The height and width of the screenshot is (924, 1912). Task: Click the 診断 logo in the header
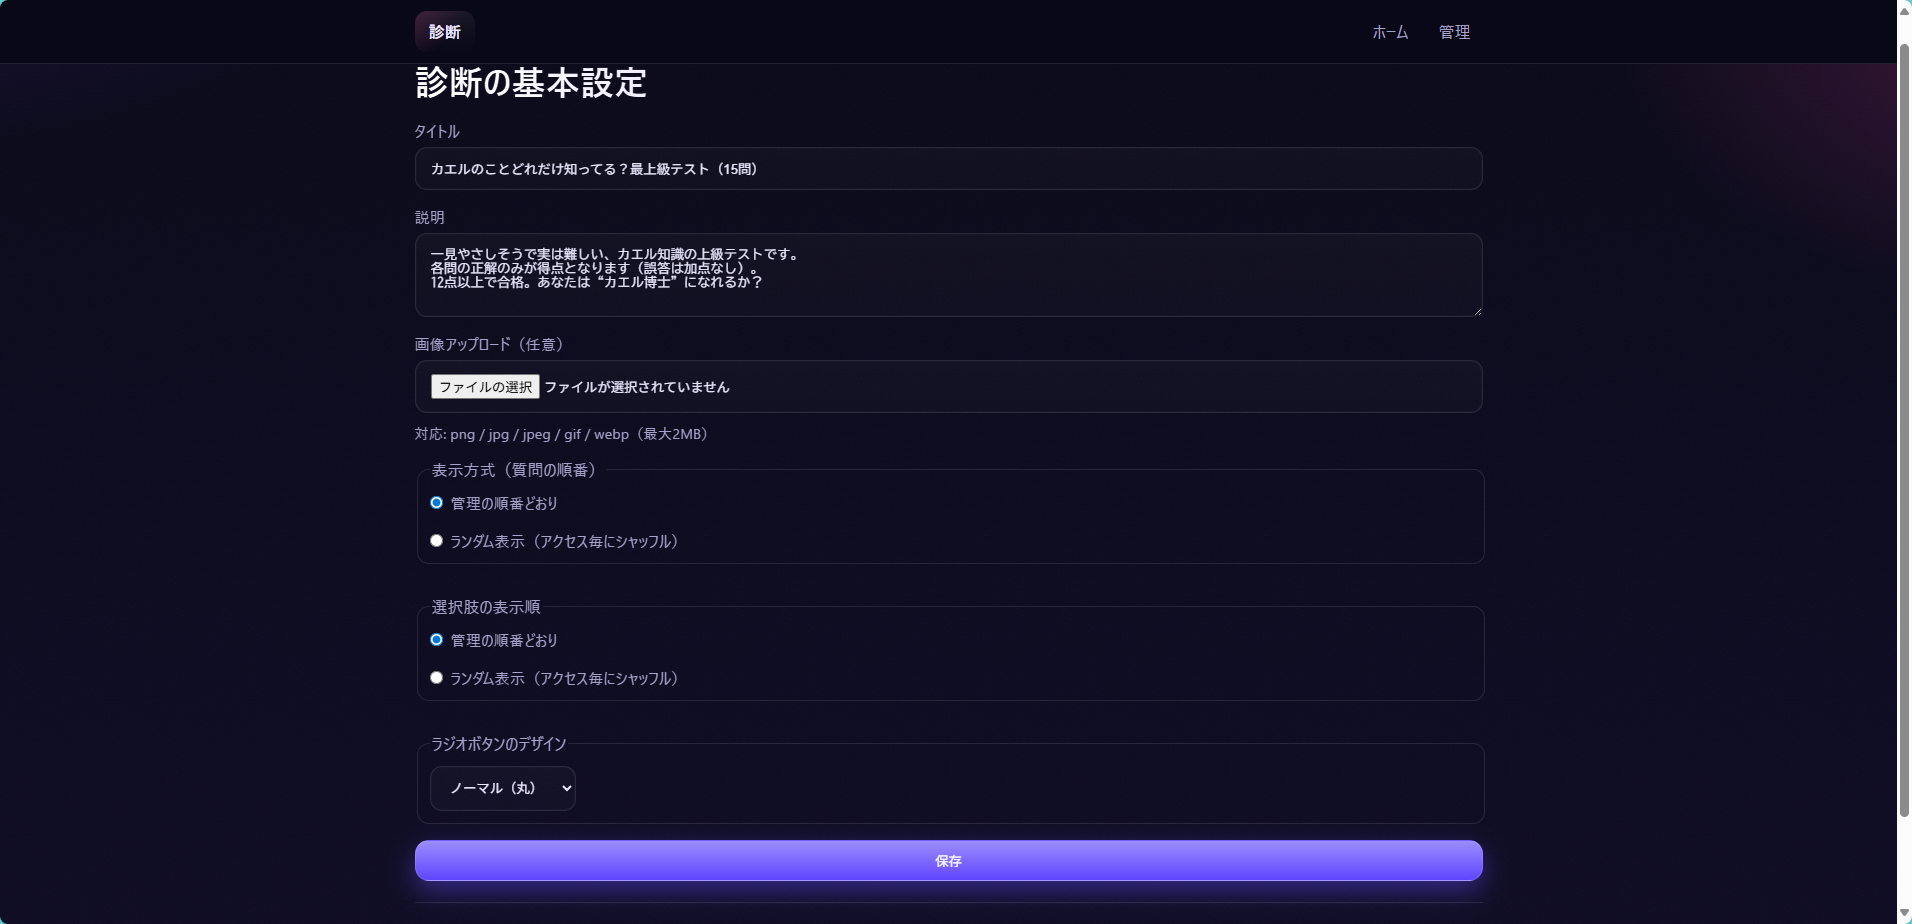tap(444, 32)
